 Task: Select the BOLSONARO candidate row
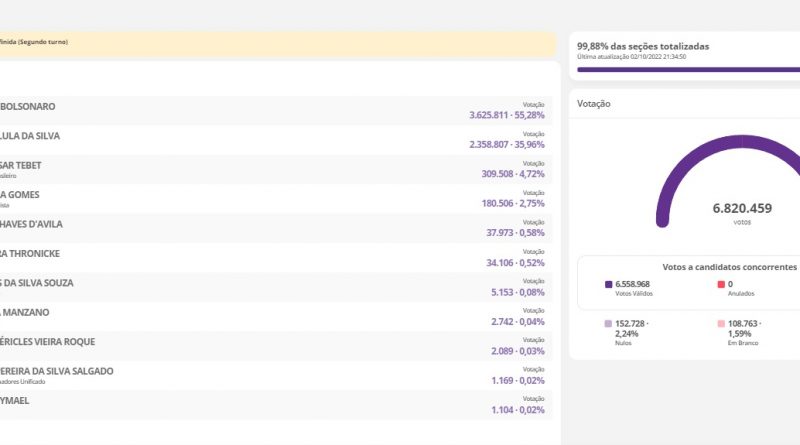[x=278, y=110]
